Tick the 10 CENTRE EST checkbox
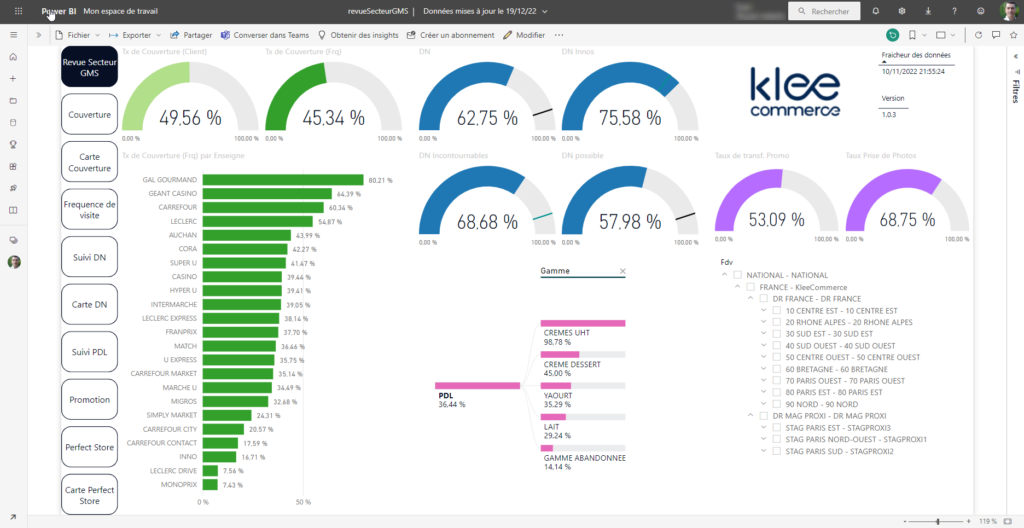Screen dimensions: 1024x528 click(x=776, y=310)
